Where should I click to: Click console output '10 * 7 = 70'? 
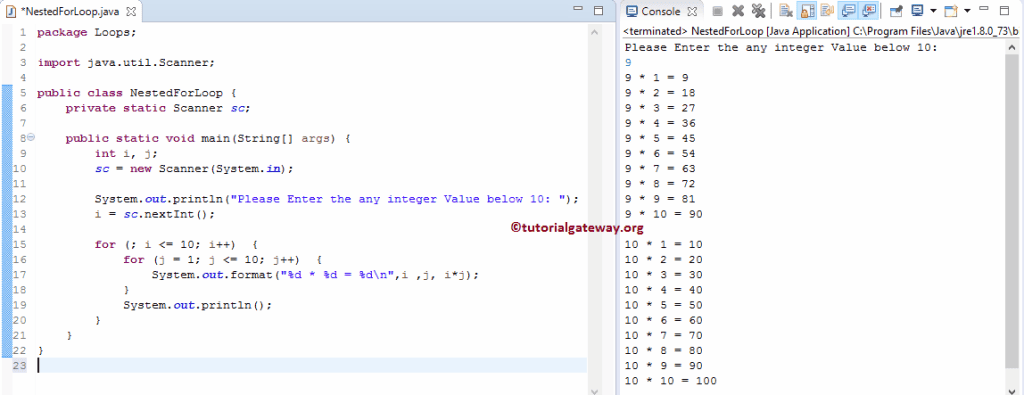pos(664,336)
